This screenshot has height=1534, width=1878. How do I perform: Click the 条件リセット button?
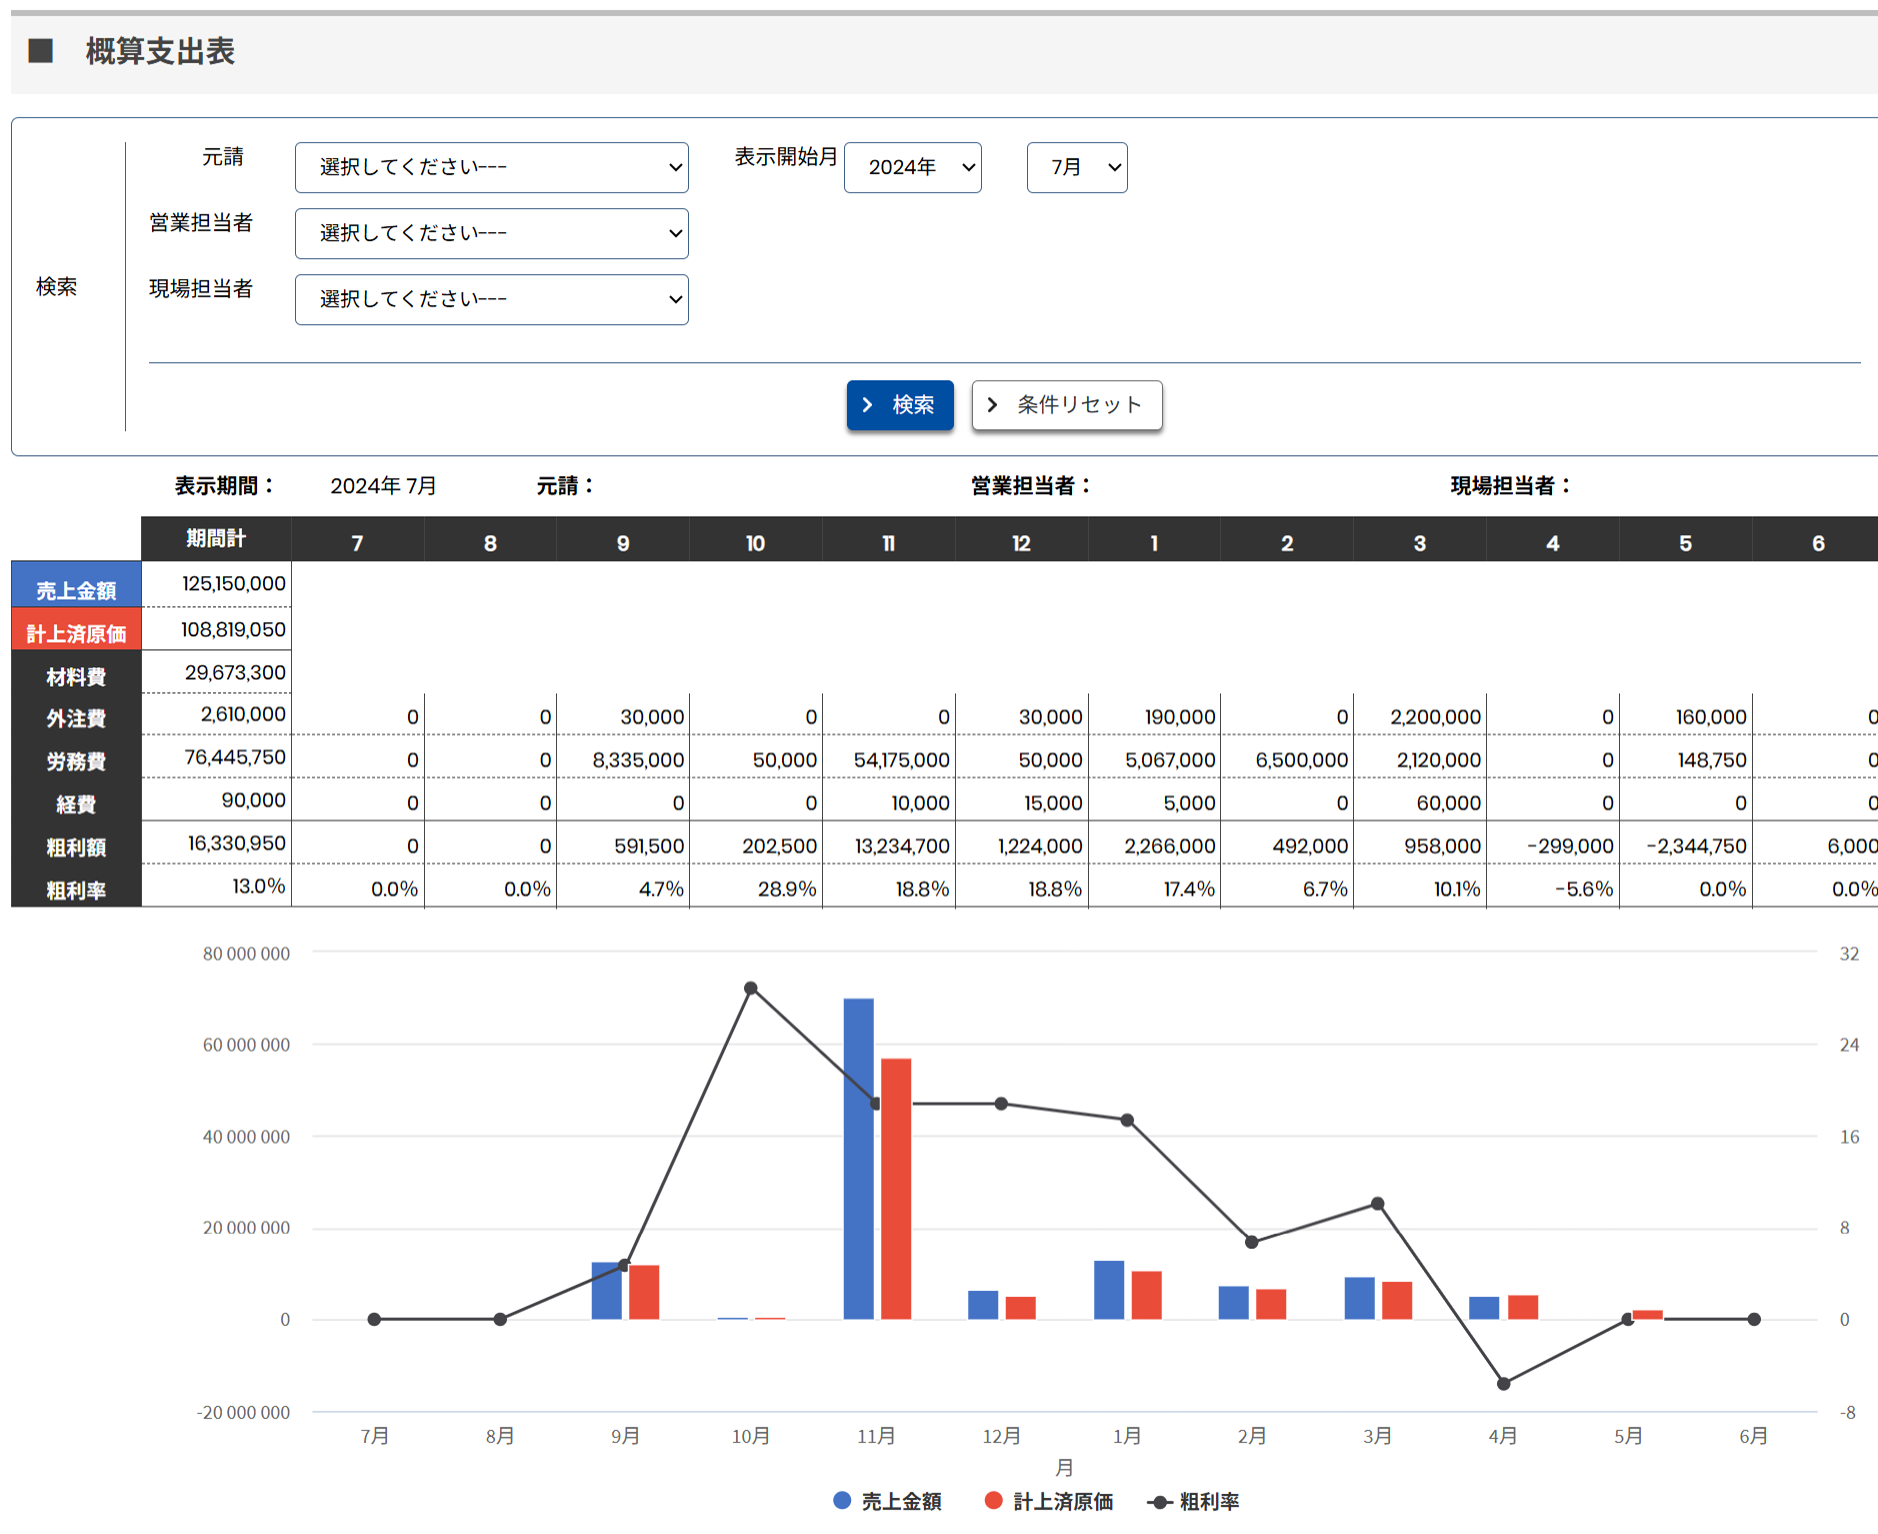tap(1066, 405)
